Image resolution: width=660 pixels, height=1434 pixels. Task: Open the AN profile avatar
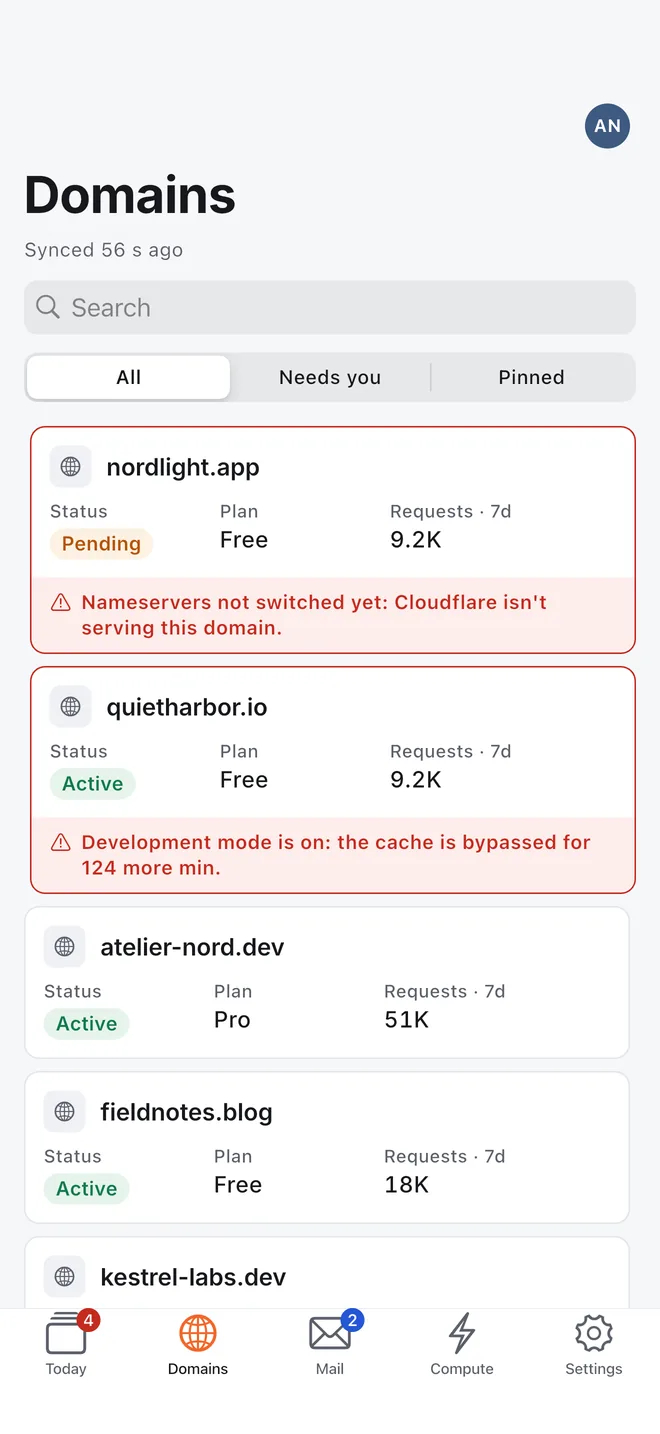(x=607, y=126)
